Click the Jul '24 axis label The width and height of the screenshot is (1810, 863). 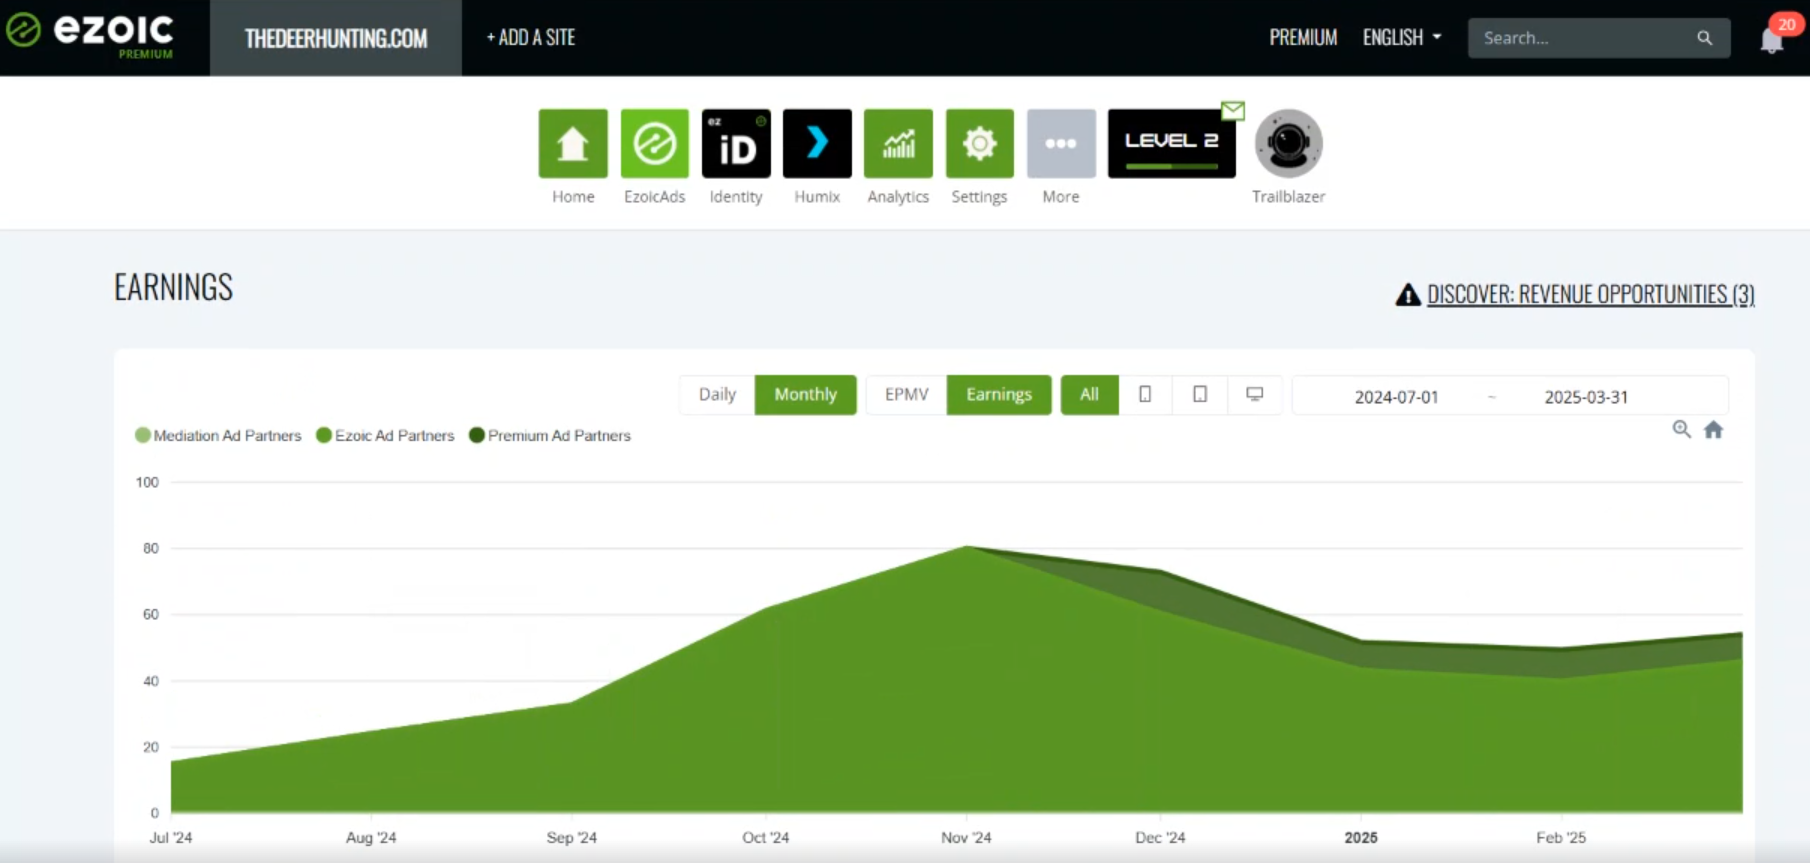tap(171, 837)
